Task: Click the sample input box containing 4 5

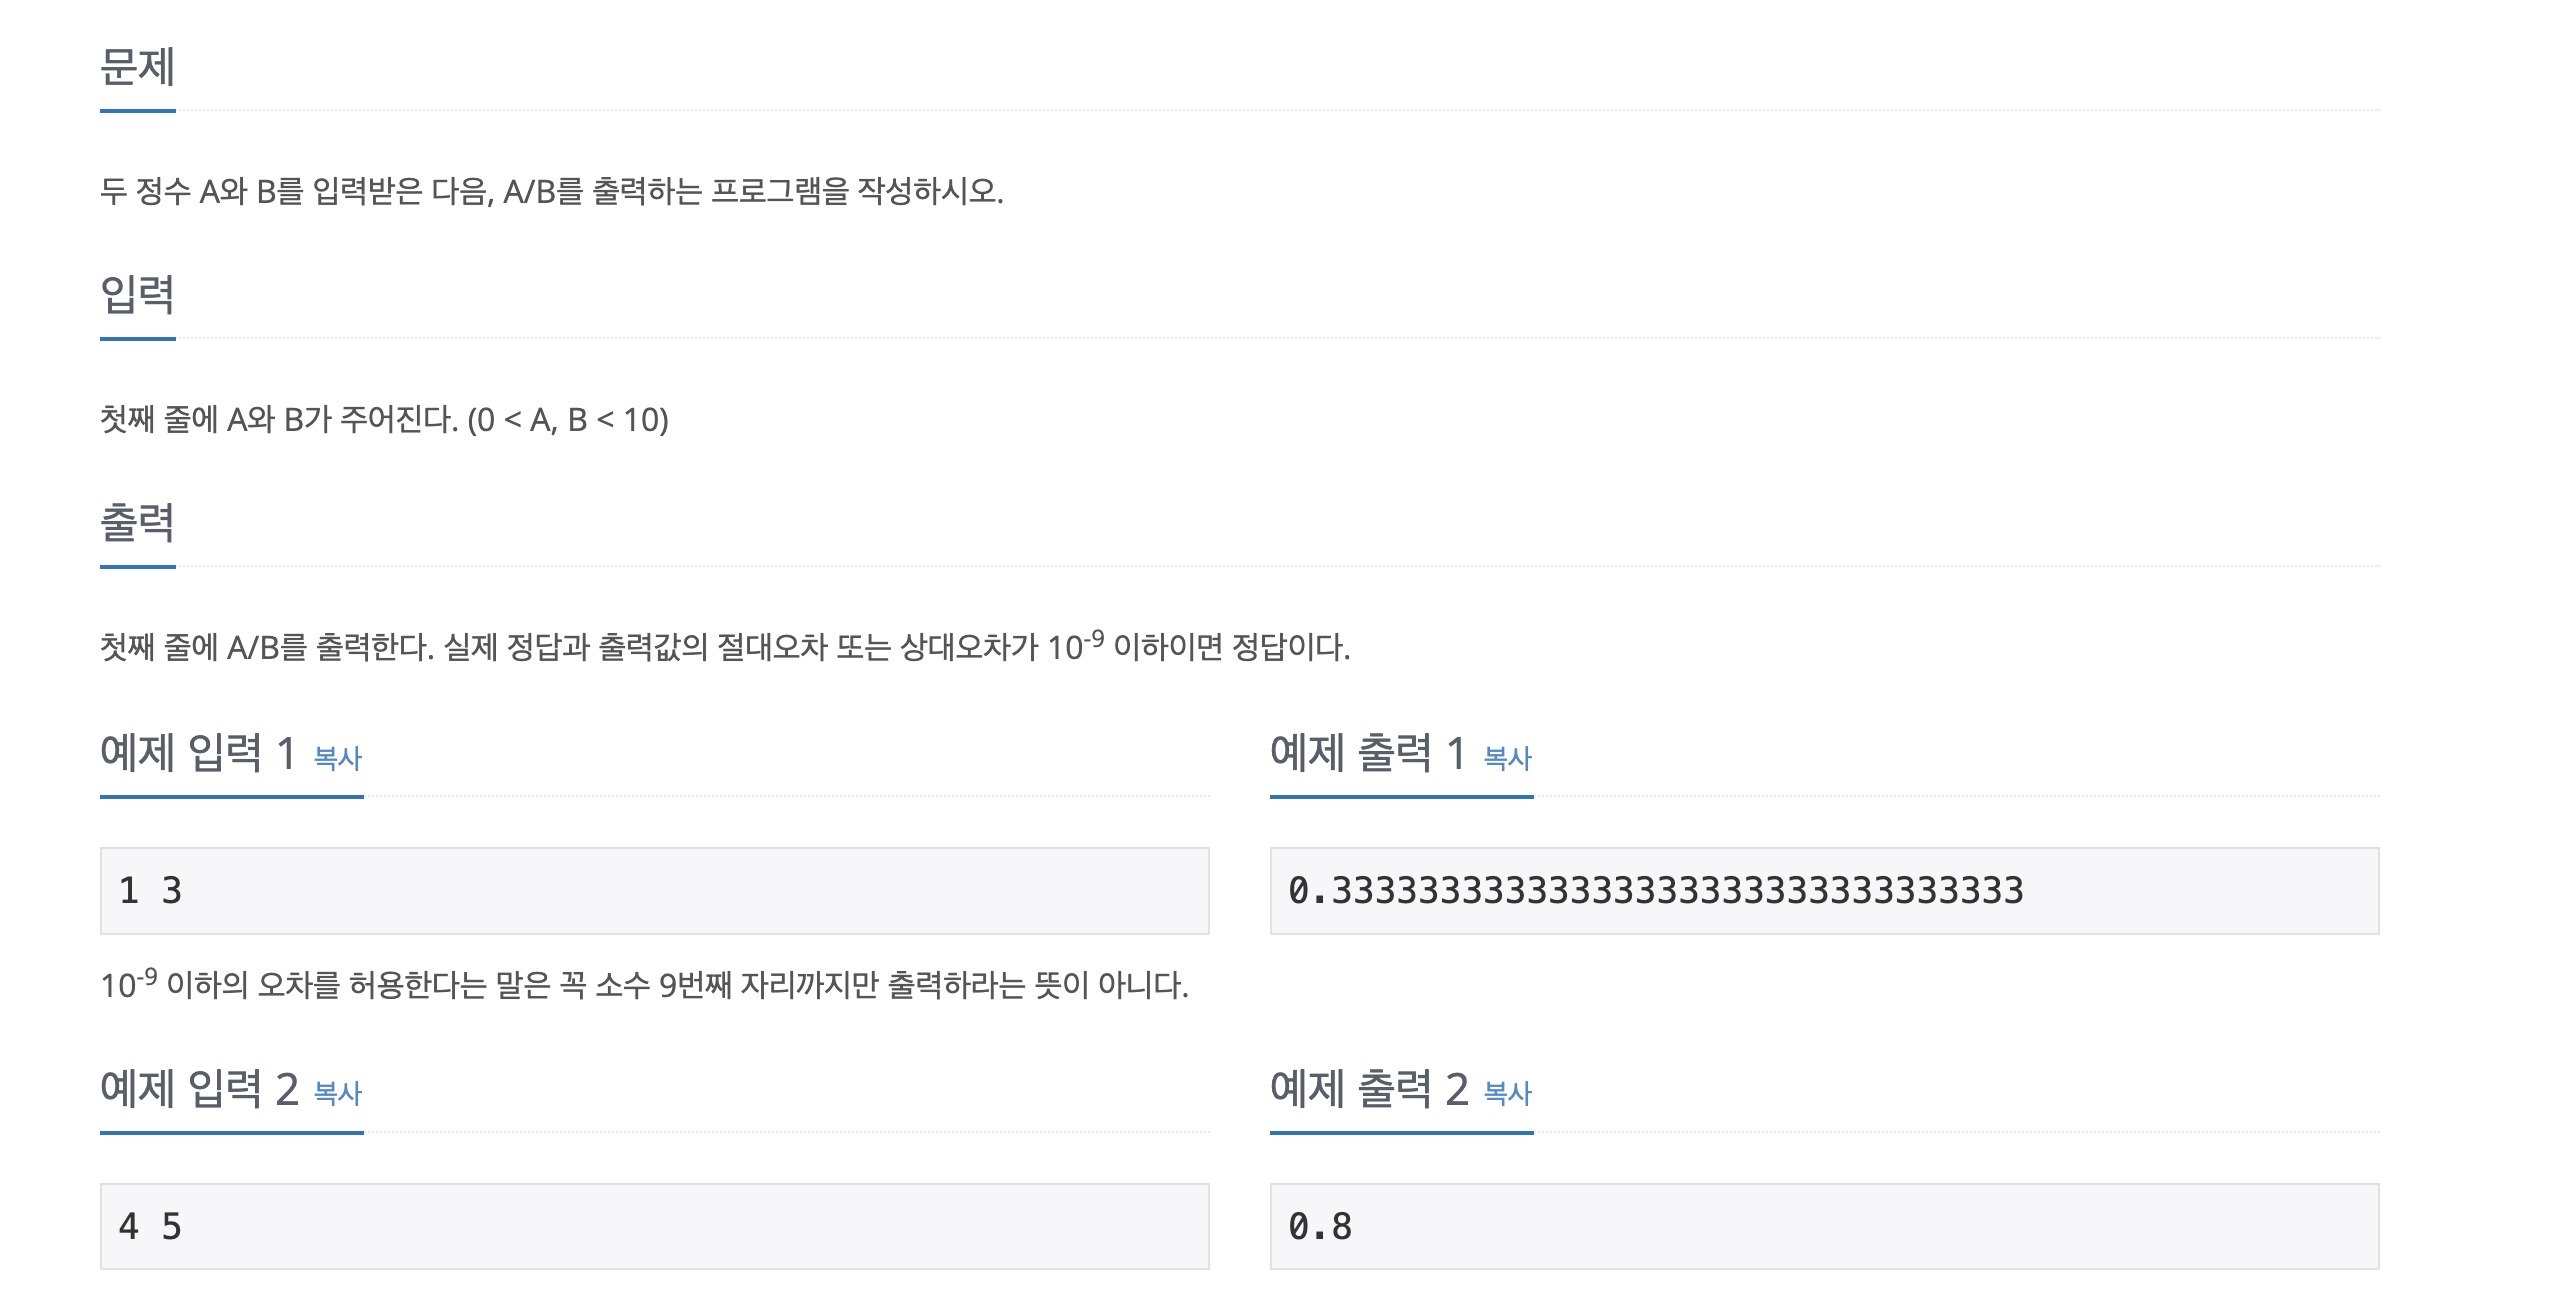Action: 655,1227
